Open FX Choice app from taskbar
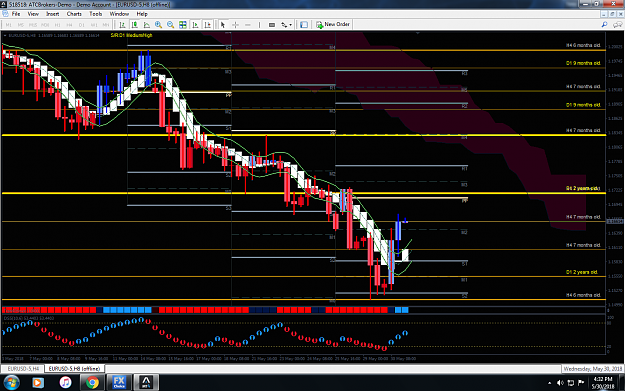The width and height of the screenshot is (625, 391). coord(119,383)
